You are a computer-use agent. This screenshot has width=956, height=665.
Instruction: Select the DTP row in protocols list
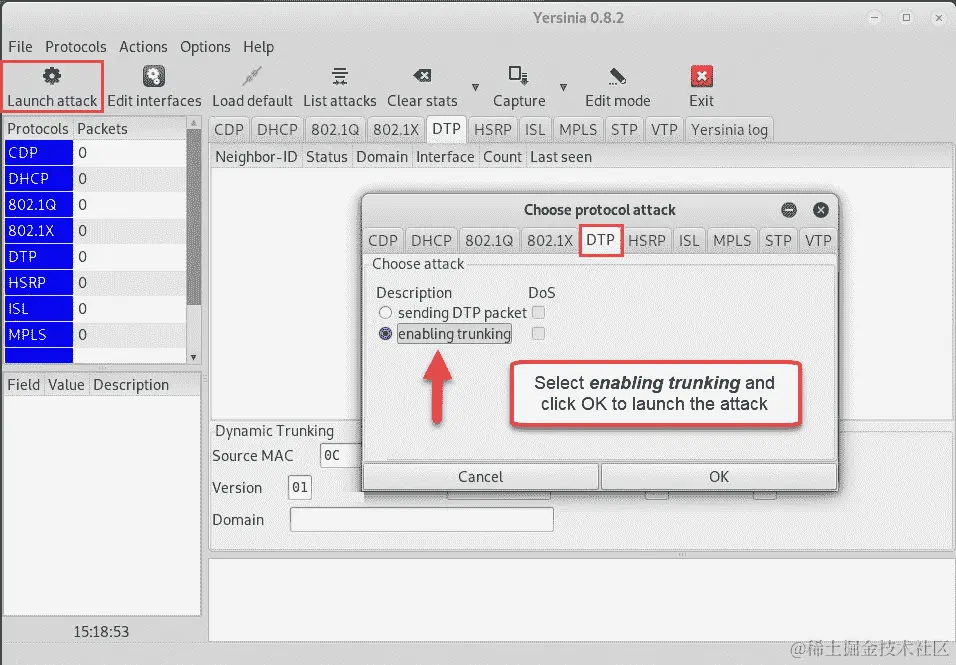95,257
